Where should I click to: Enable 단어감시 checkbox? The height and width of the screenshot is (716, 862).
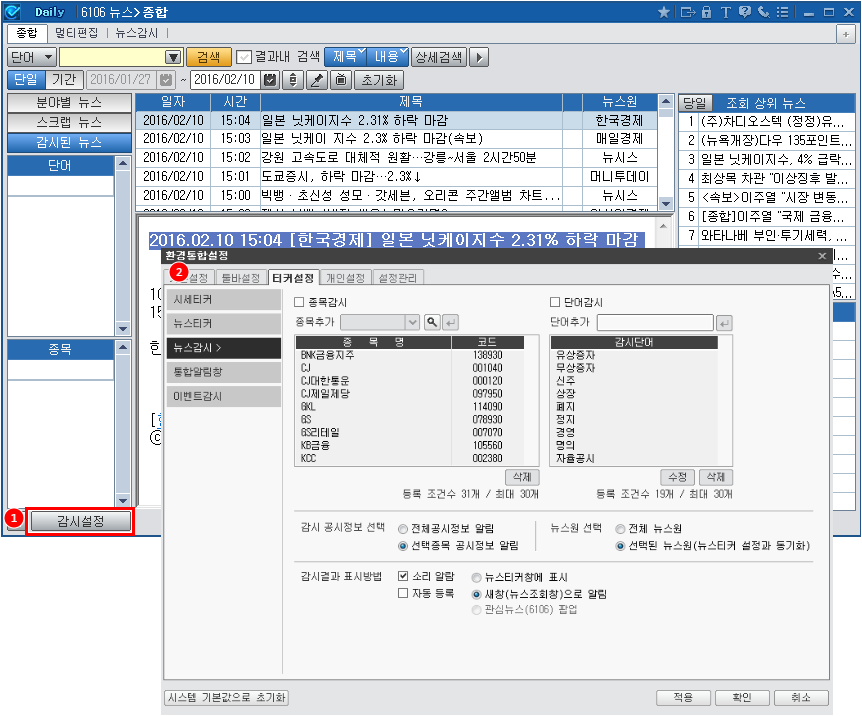tap(555, 302)
